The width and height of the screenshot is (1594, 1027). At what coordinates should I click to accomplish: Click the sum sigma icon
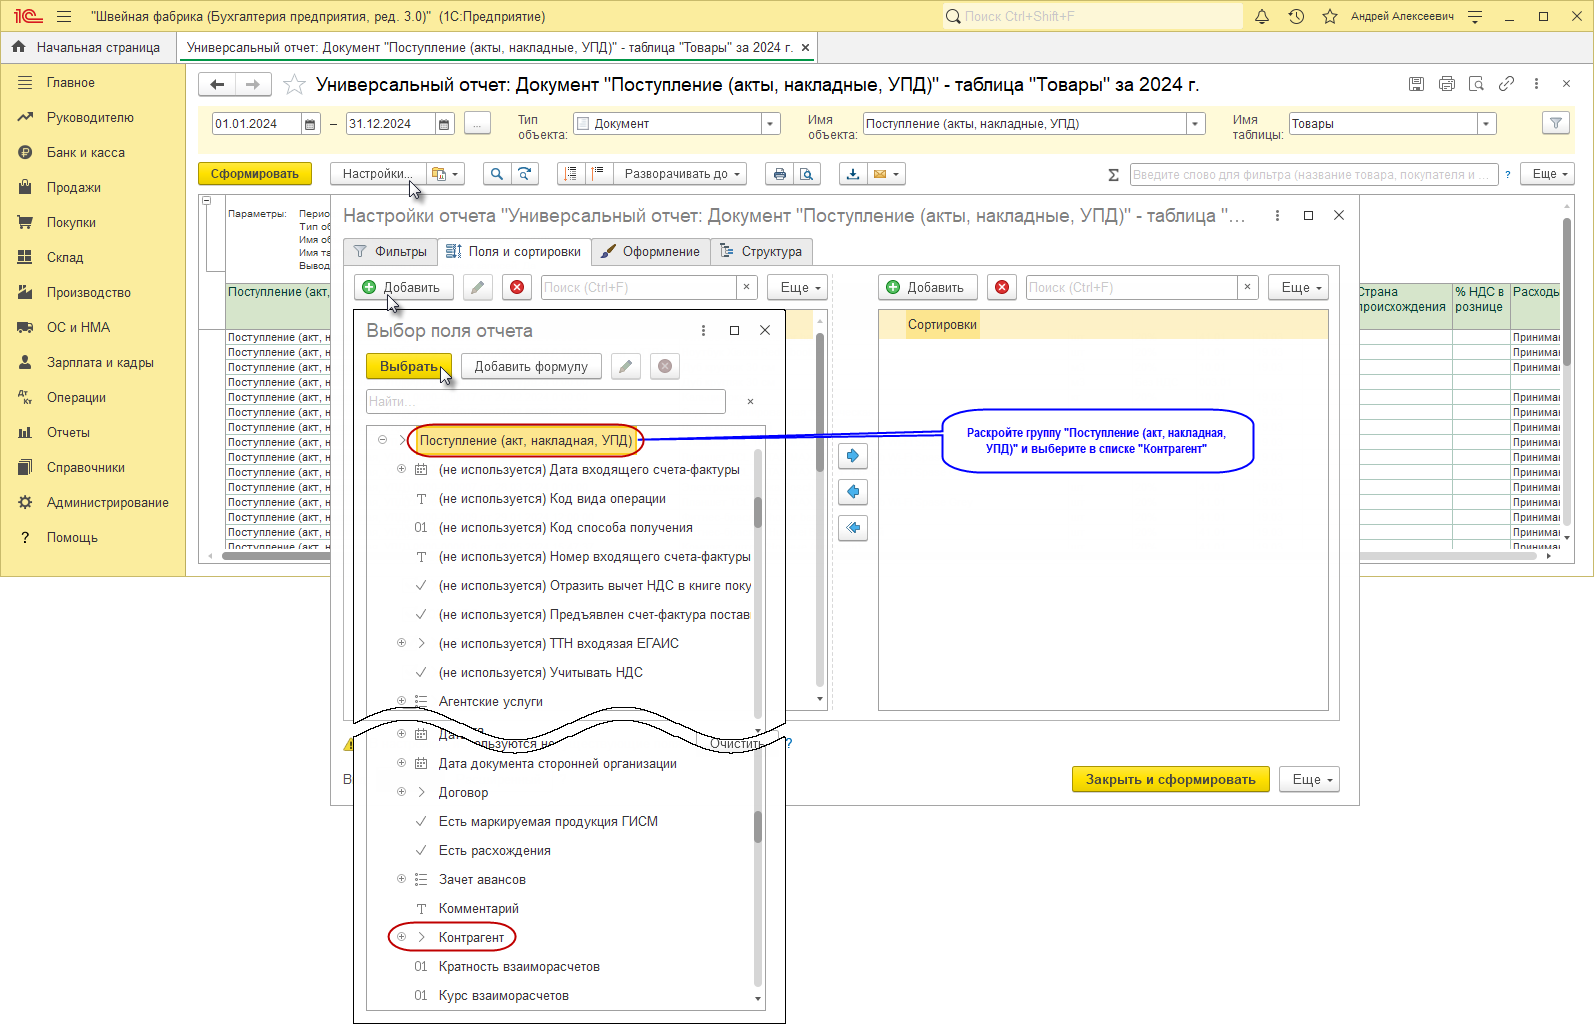coord(1113,175)
